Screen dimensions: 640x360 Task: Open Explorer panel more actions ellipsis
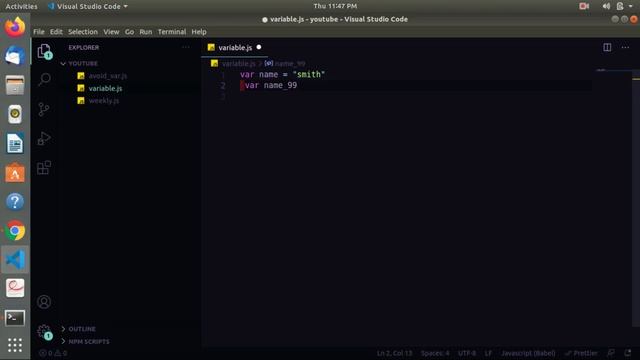185,47
